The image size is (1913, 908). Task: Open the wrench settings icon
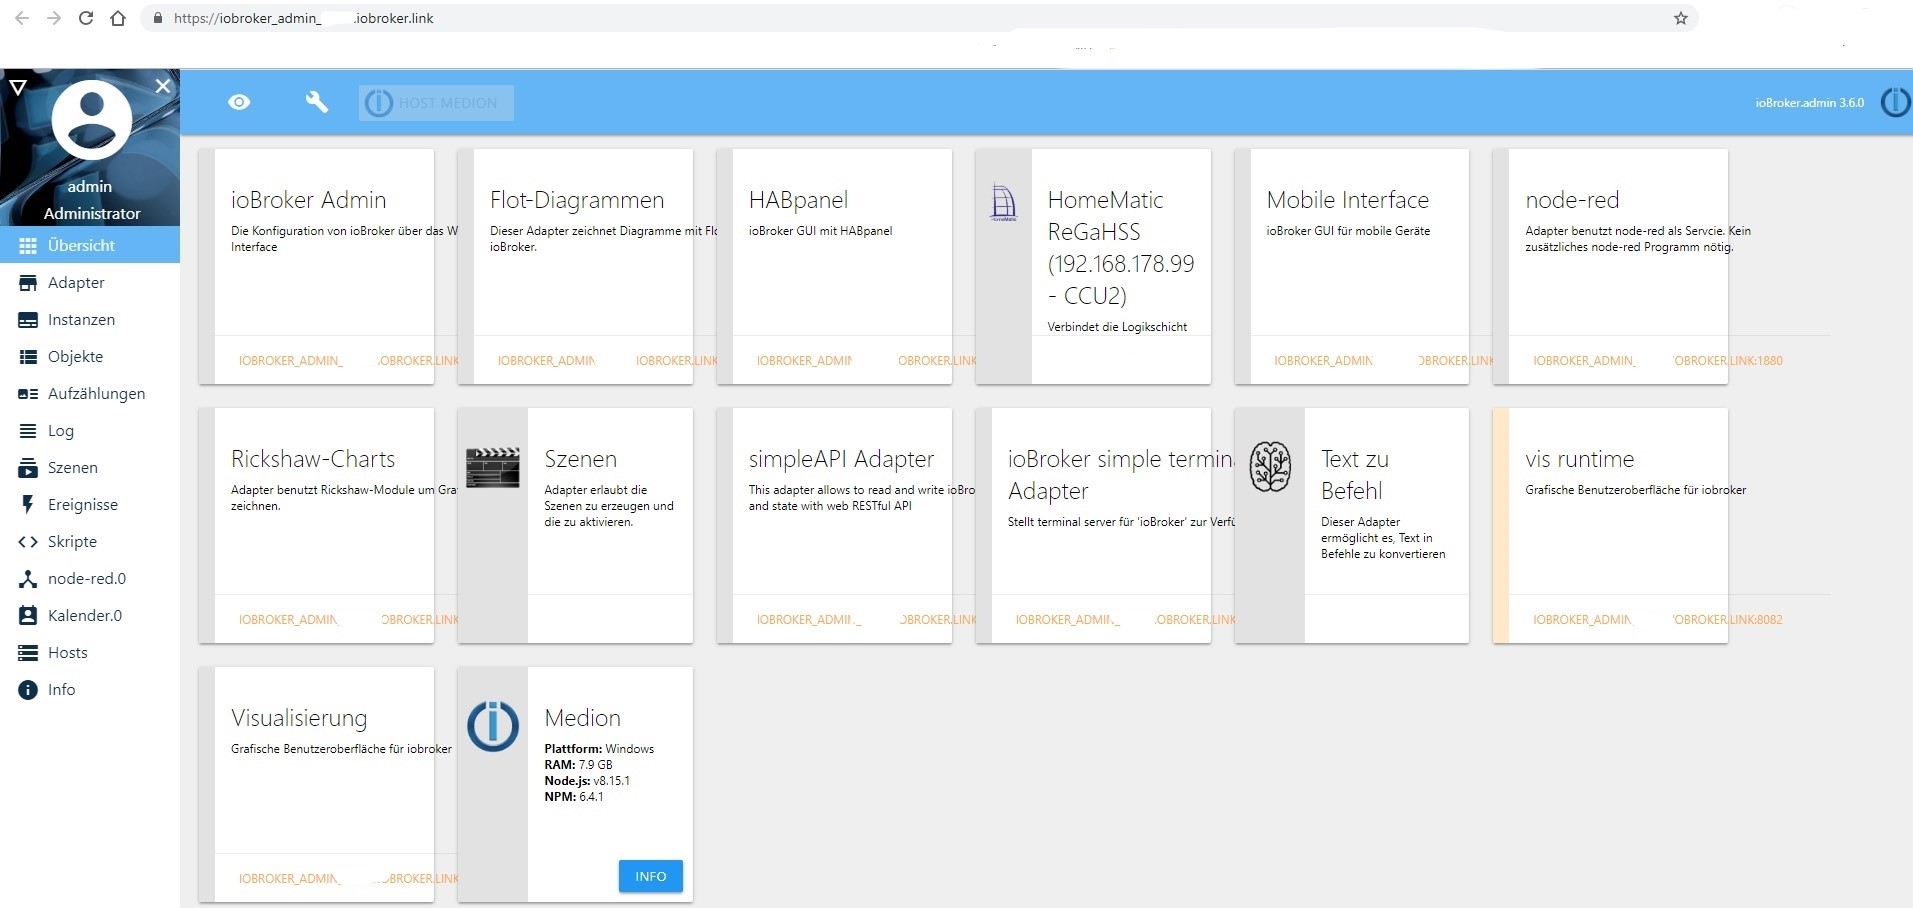coord(316,102)
